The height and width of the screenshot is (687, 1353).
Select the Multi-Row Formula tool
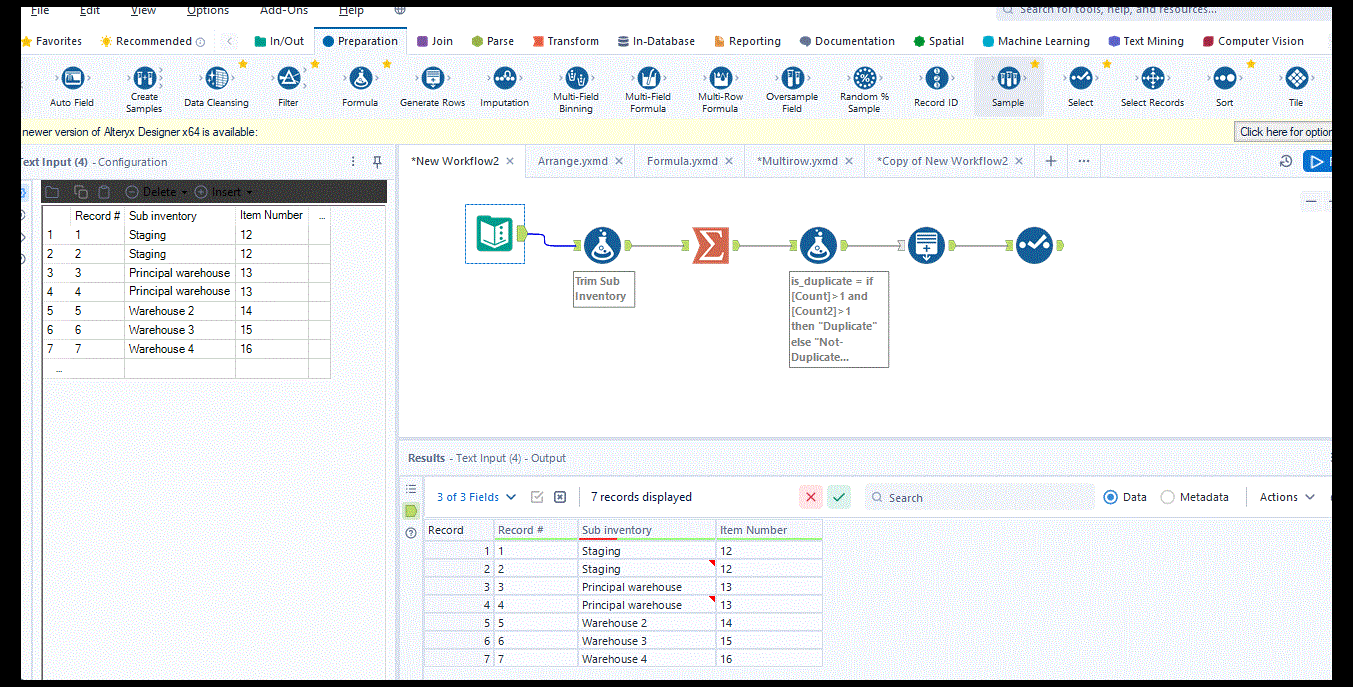[720, 80]
